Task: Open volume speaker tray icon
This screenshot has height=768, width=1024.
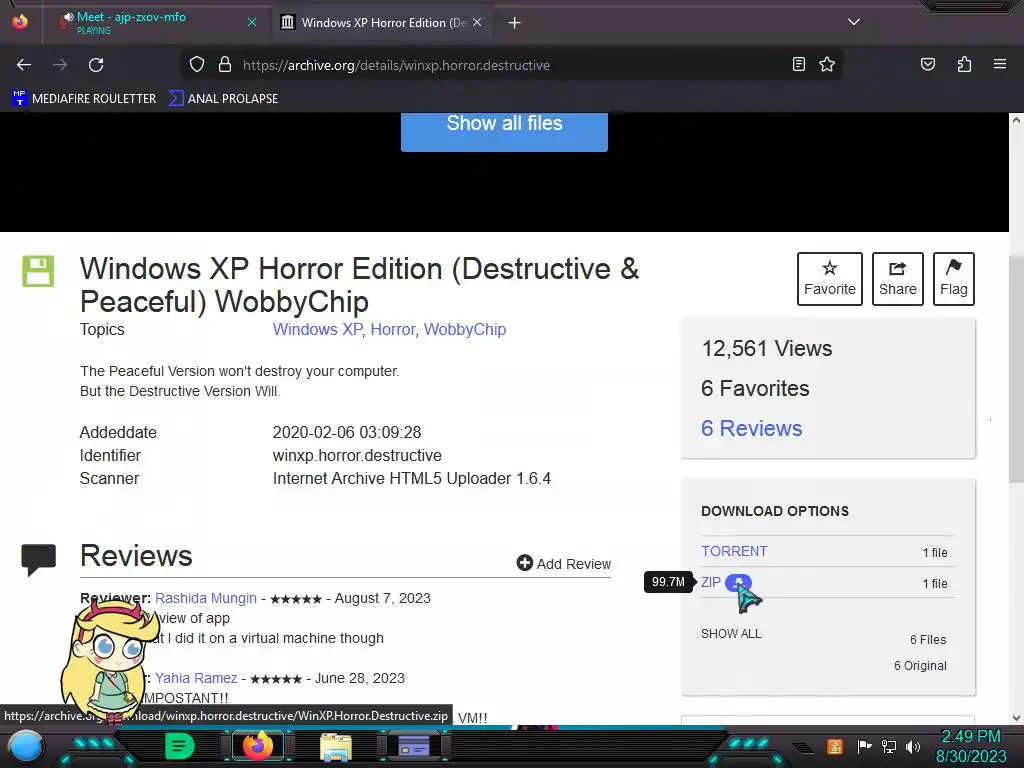Action: click(913, 746)
